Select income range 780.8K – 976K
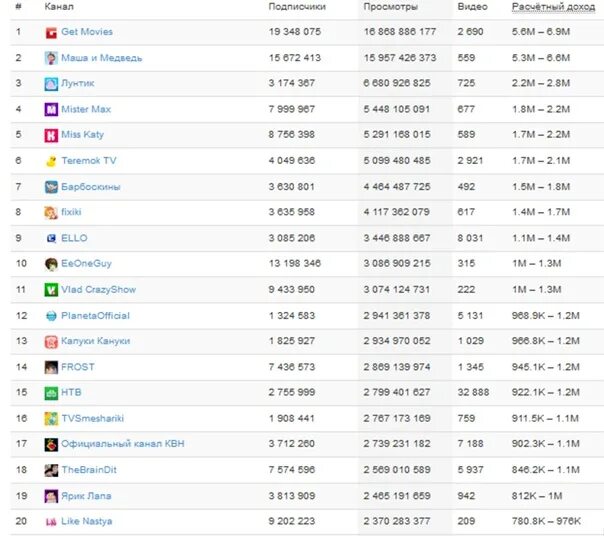Screen dimensions: 604x536 546,521
